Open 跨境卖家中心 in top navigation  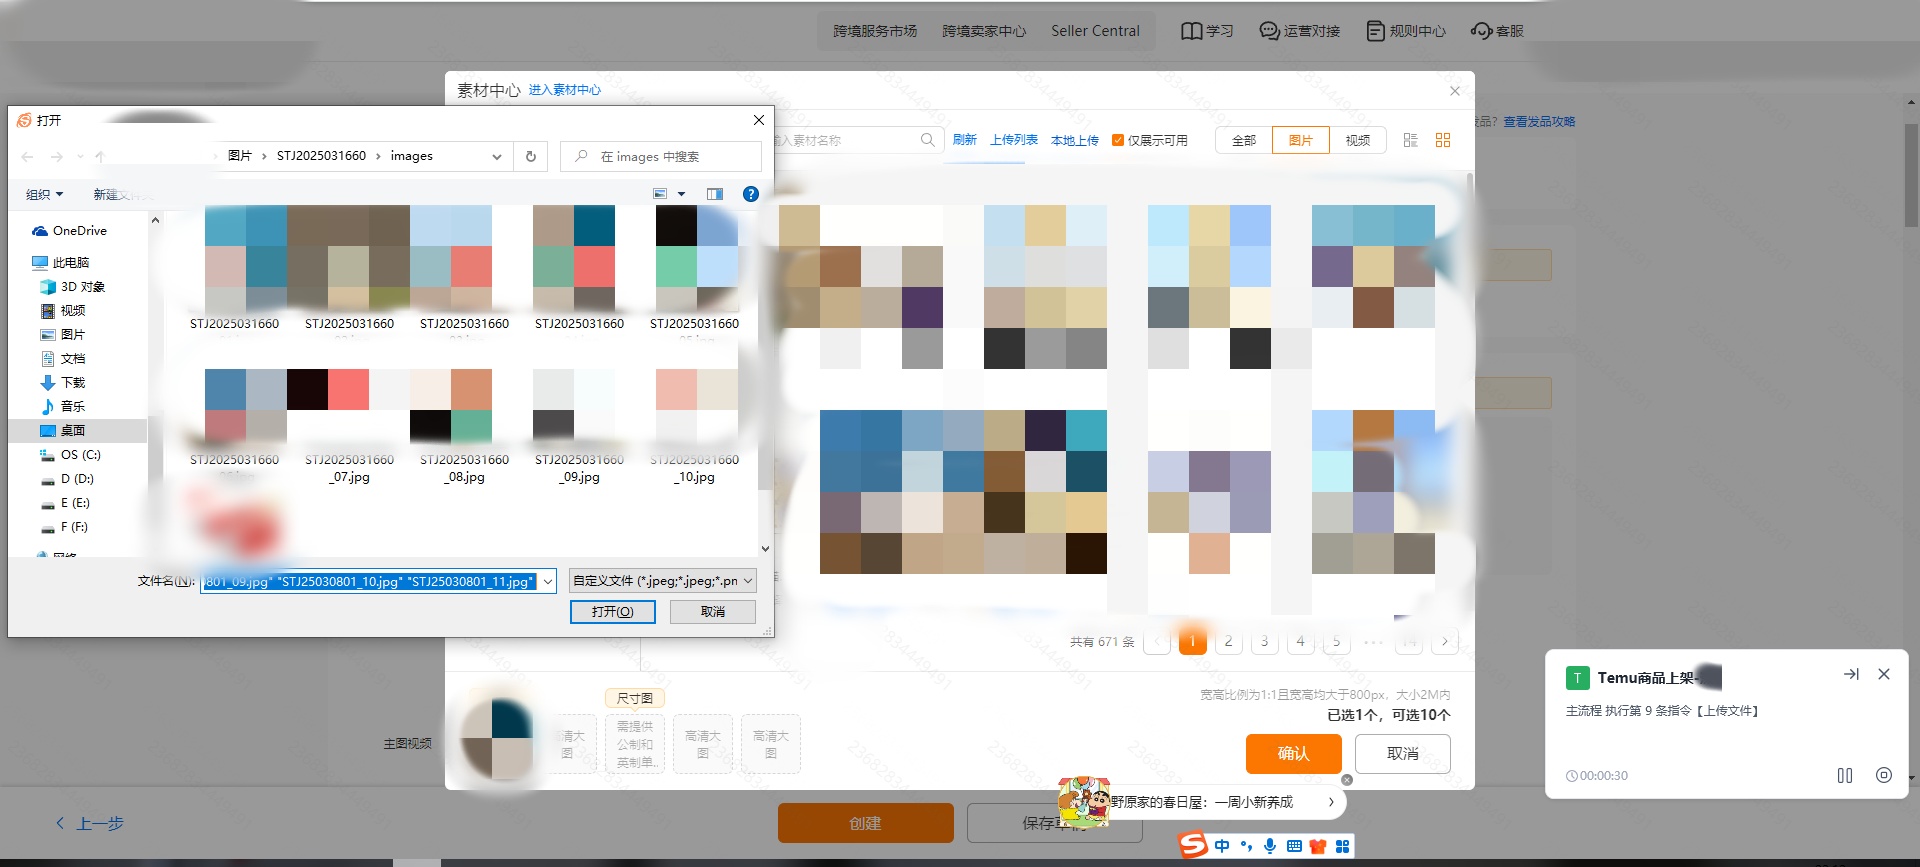click(x=984, y=31)
